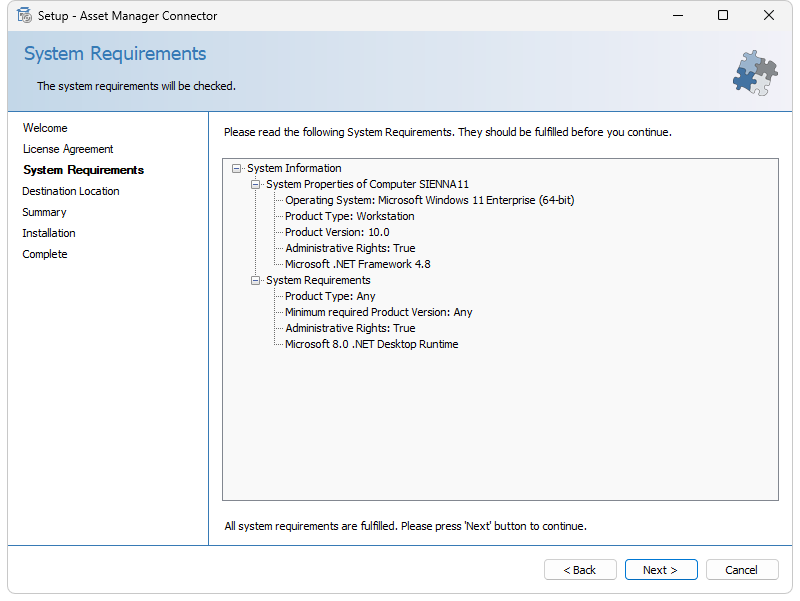The image size is (800, 601).
Task: Select Destination Location step in sidebar
Action: [71, 191]
